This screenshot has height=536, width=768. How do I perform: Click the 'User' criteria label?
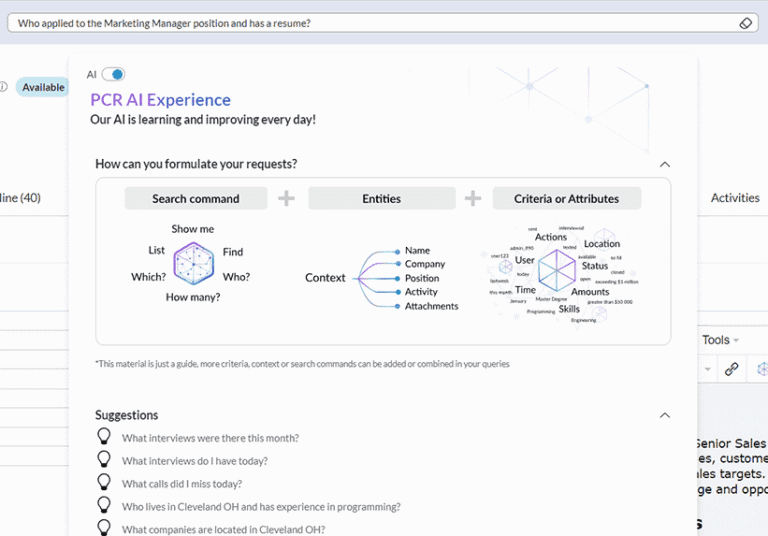tap(525, 260)
